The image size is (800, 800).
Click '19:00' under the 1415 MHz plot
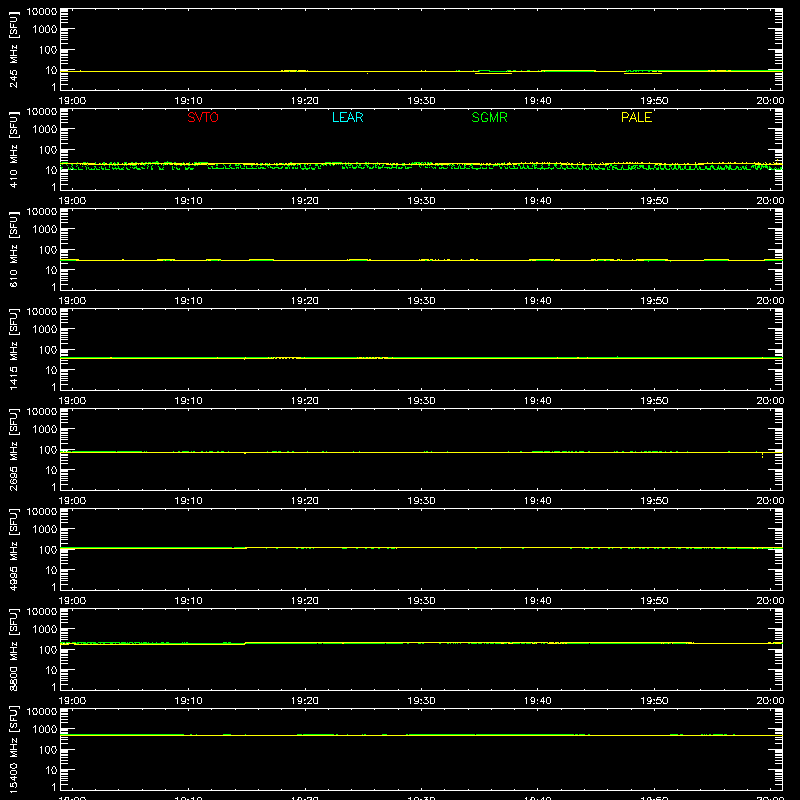coord(72,401)
